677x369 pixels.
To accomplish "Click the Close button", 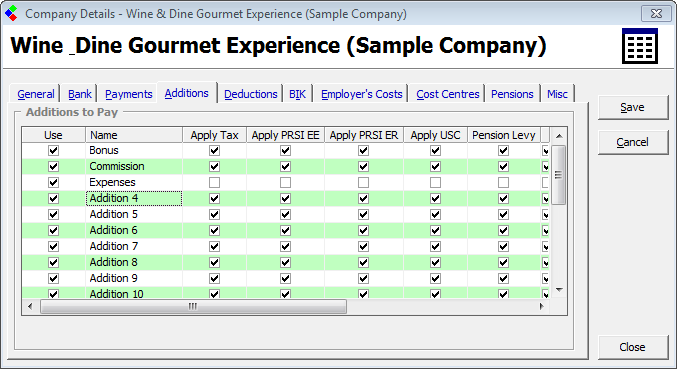I will (x=633, y=347).
